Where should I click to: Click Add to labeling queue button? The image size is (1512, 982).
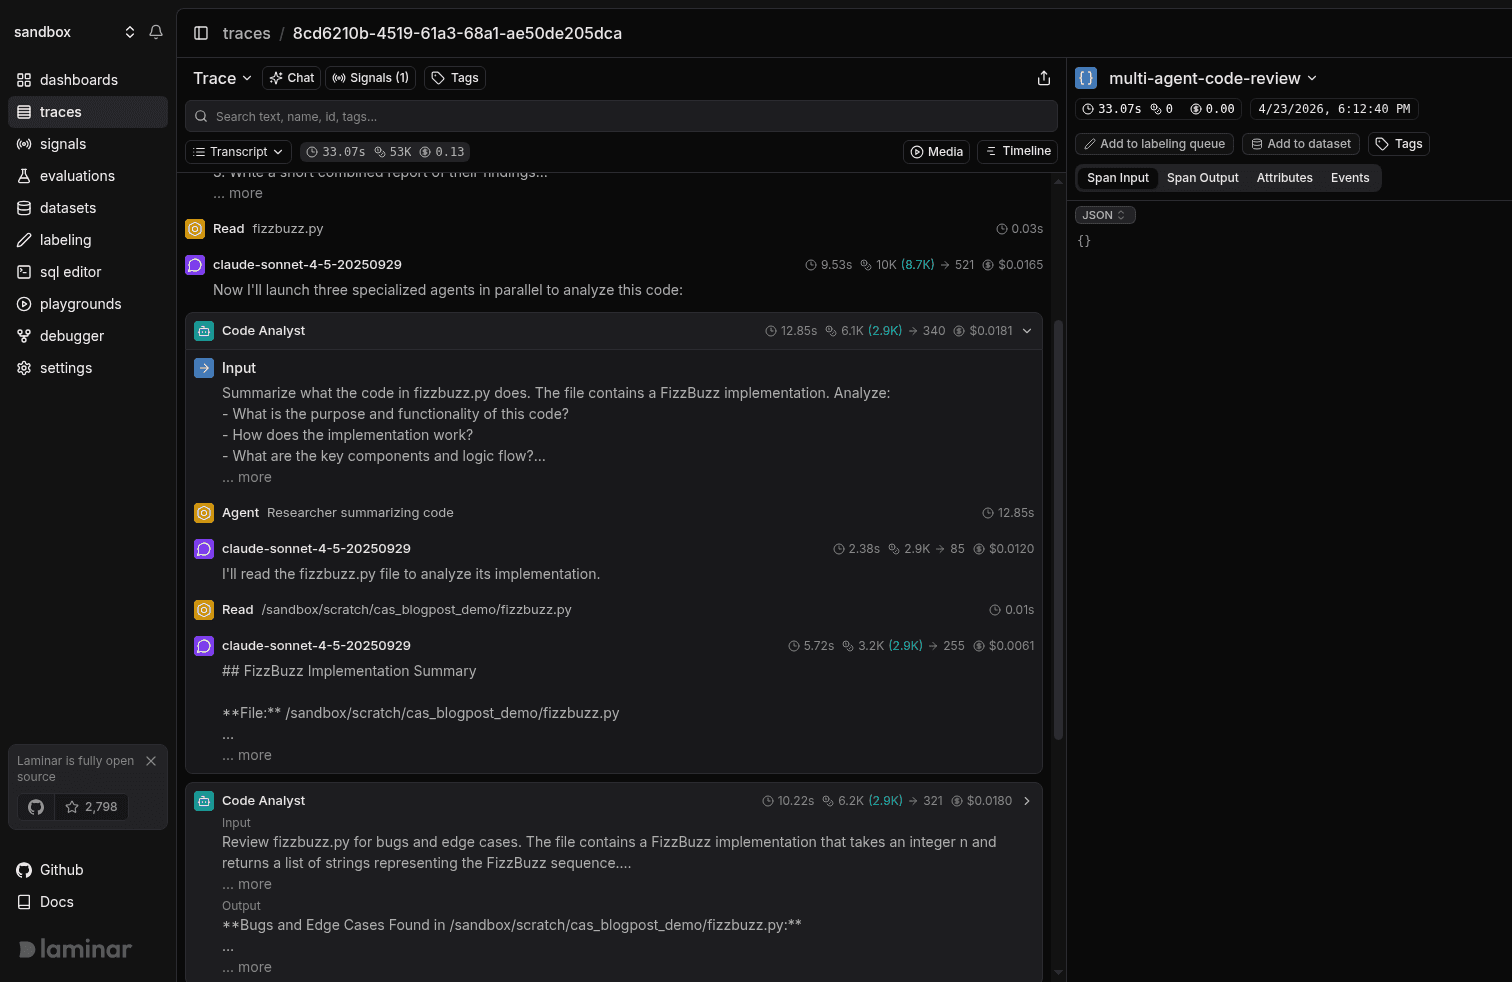(1154, 144)
